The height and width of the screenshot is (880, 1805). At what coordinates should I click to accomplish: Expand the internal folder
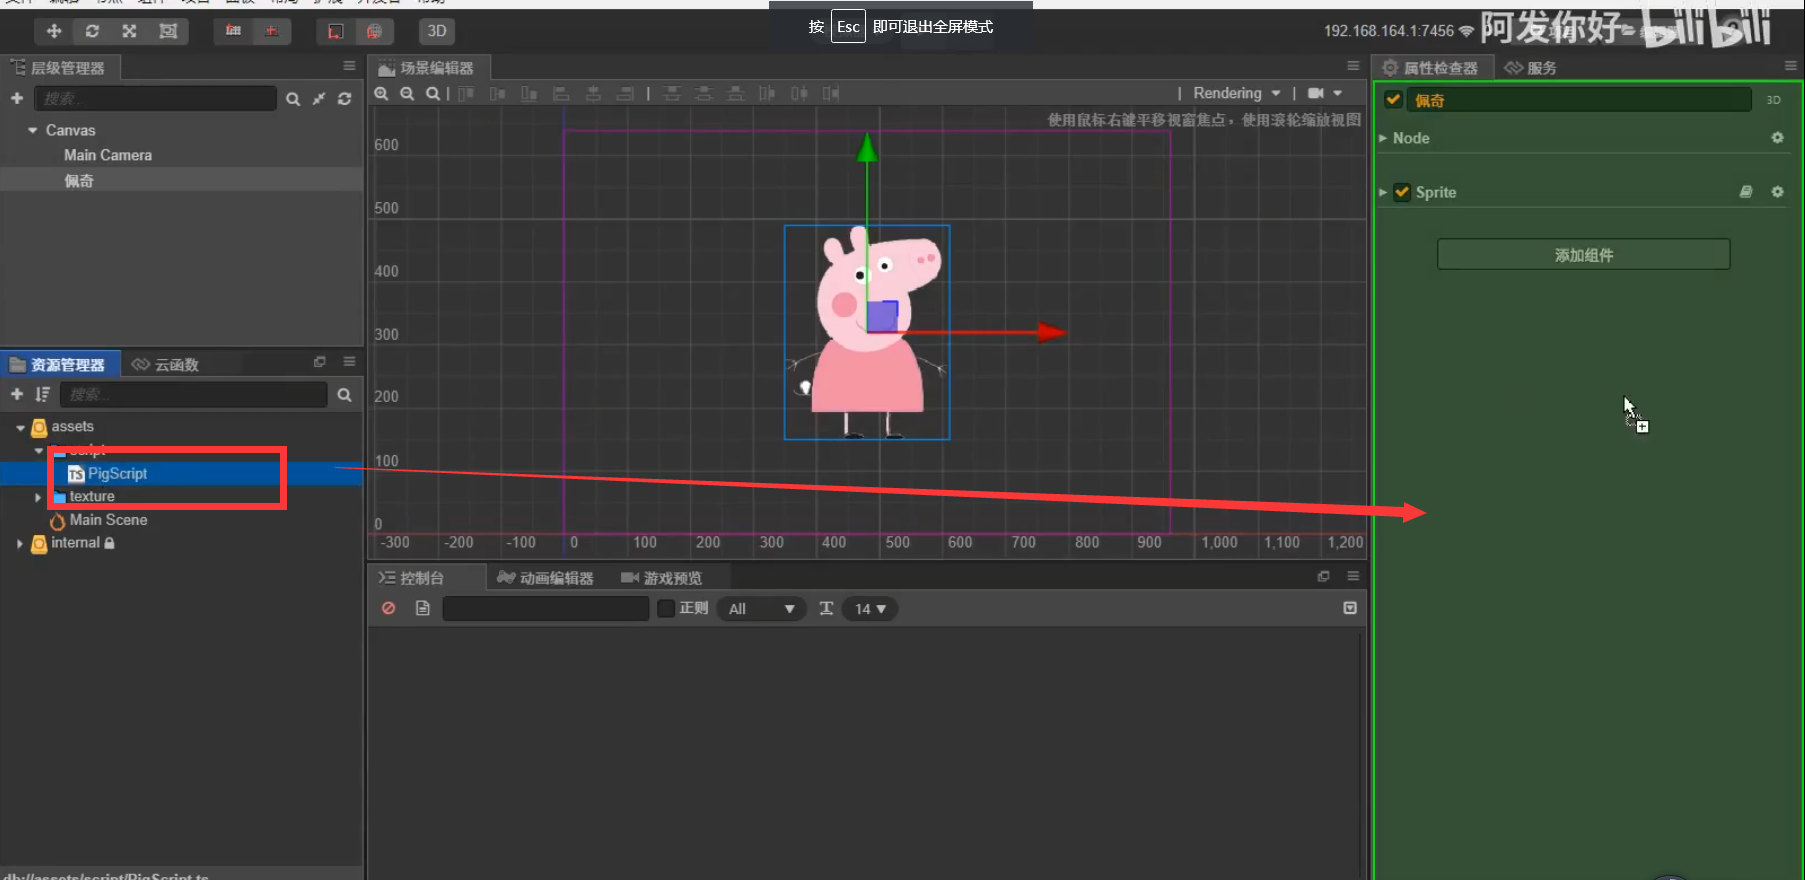click(x=20, y=543)
